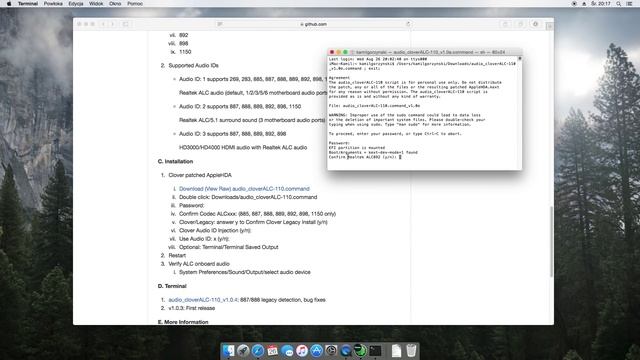Open Calendar from the Dock
Viewport: 640px width, 360px height.
click(x=273, y=351)
